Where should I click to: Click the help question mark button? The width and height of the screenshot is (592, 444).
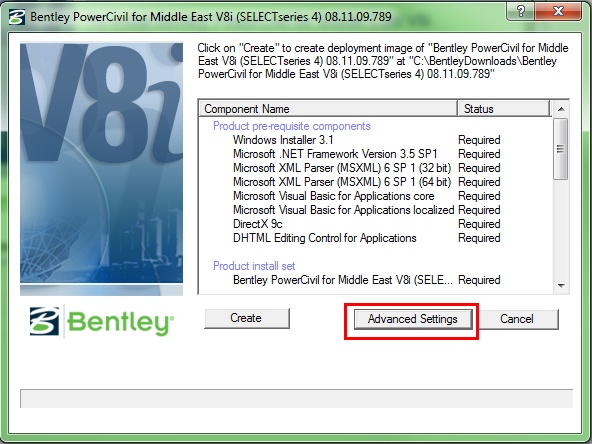coord(521,11)
